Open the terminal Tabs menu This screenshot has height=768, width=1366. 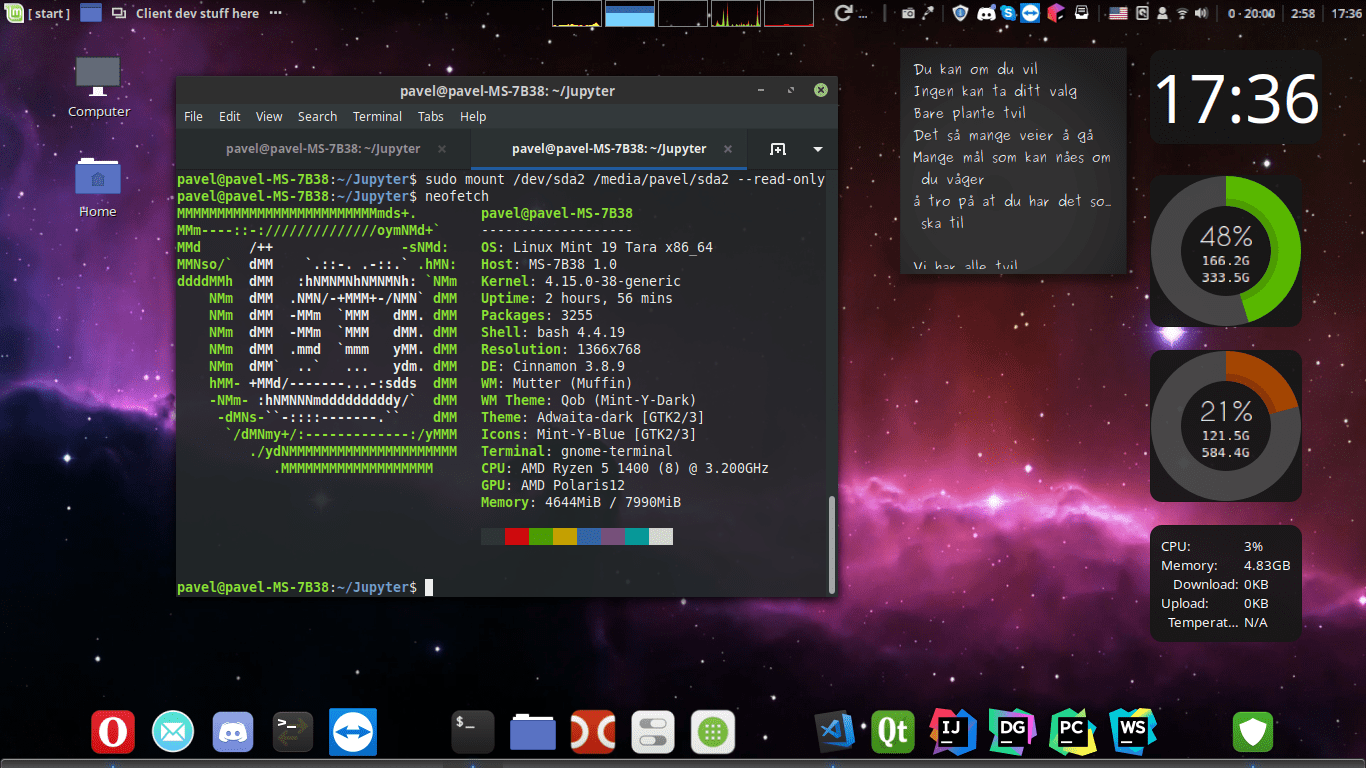pos(431,117)
